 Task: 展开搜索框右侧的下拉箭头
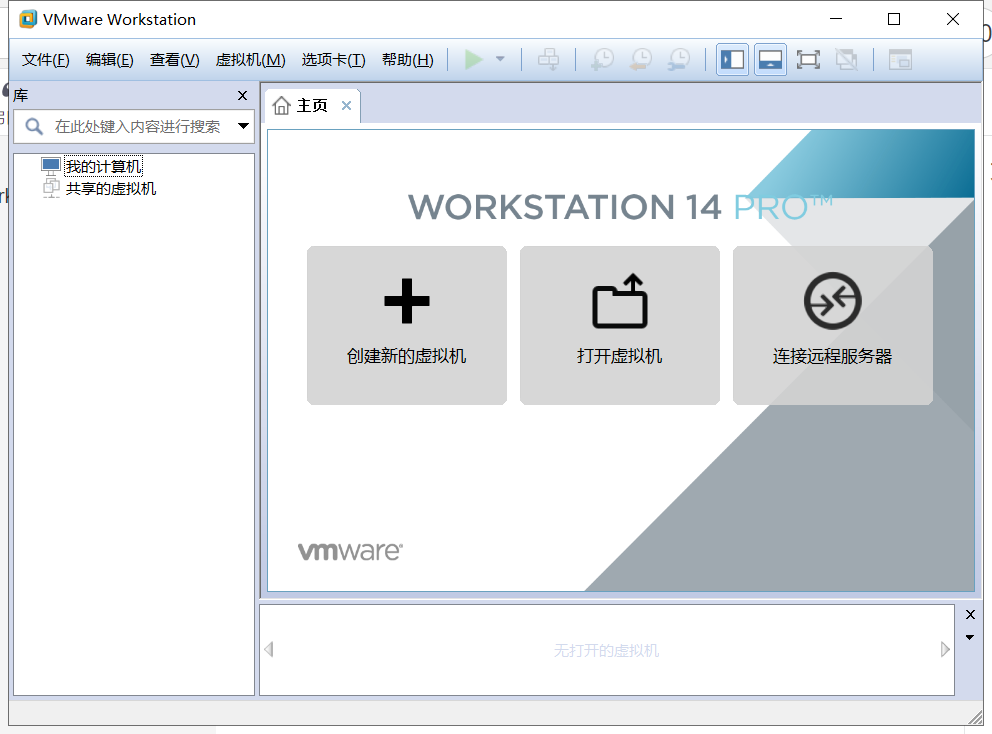(x=242, y=126)
